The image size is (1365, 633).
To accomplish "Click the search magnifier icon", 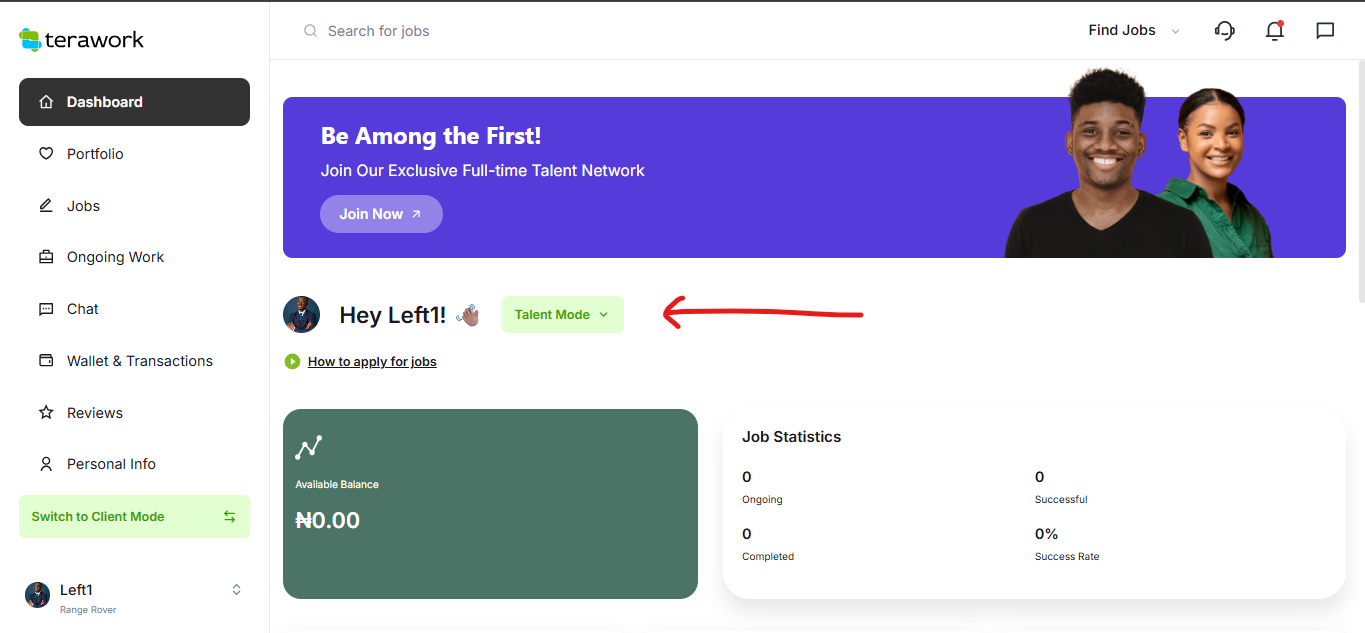I will pos(310,31).
